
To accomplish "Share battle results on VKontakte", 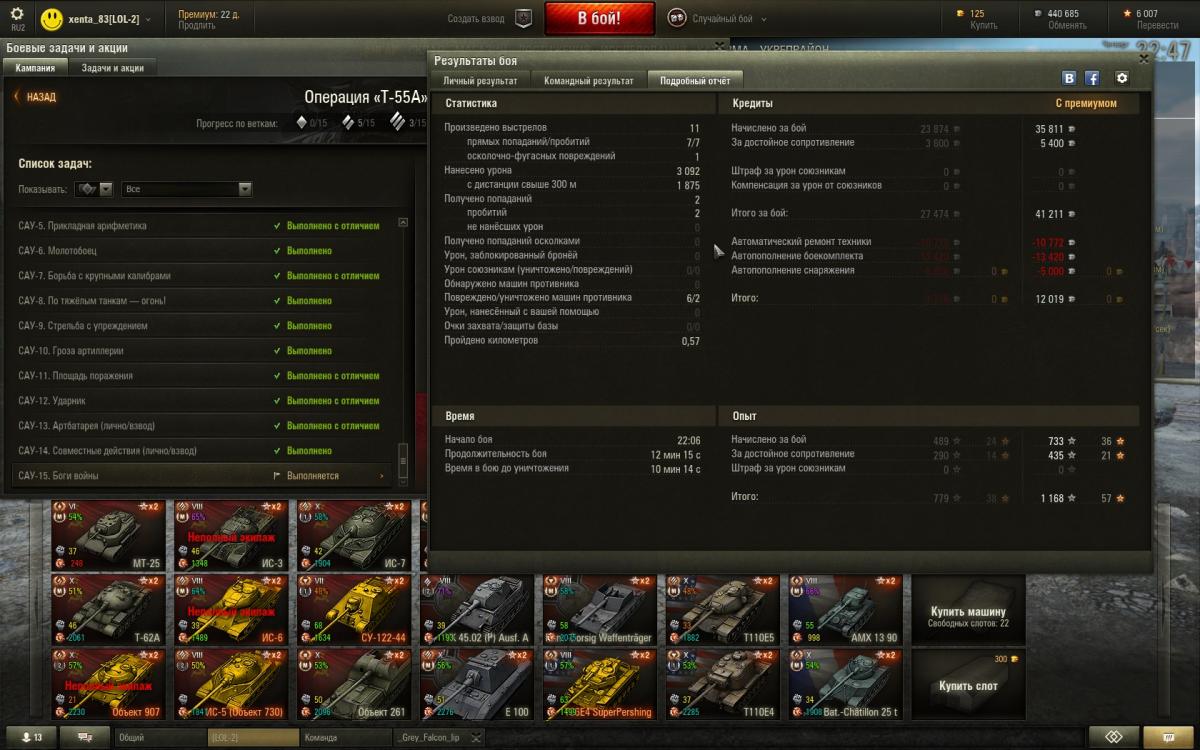I will pos(1069,79).
